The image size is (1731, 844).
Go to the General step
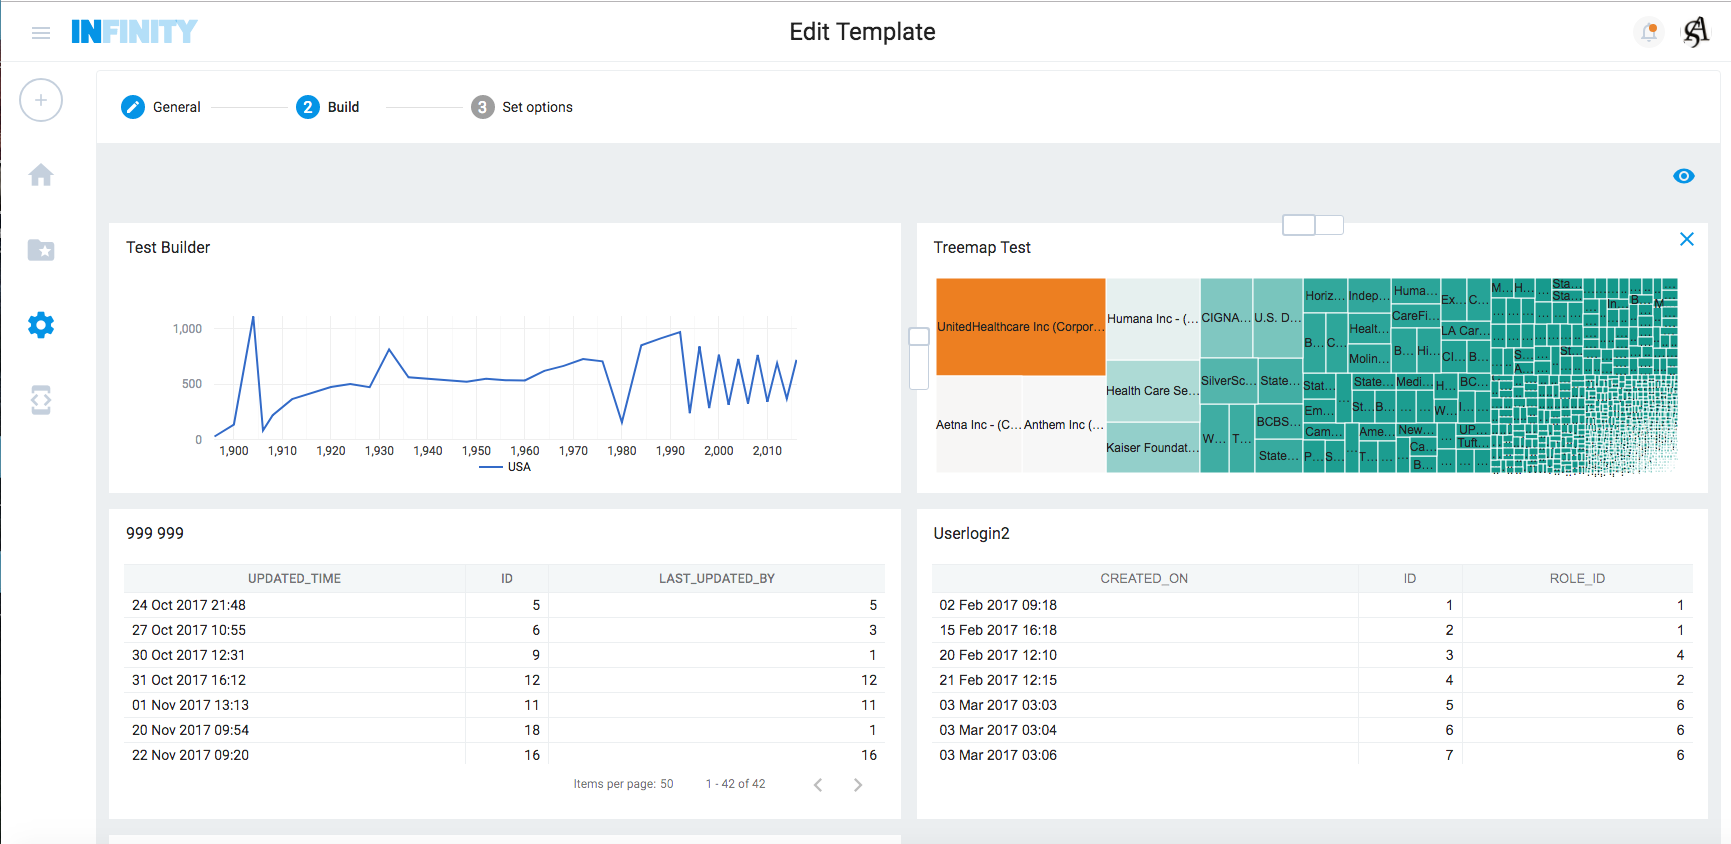click(161, 107)
